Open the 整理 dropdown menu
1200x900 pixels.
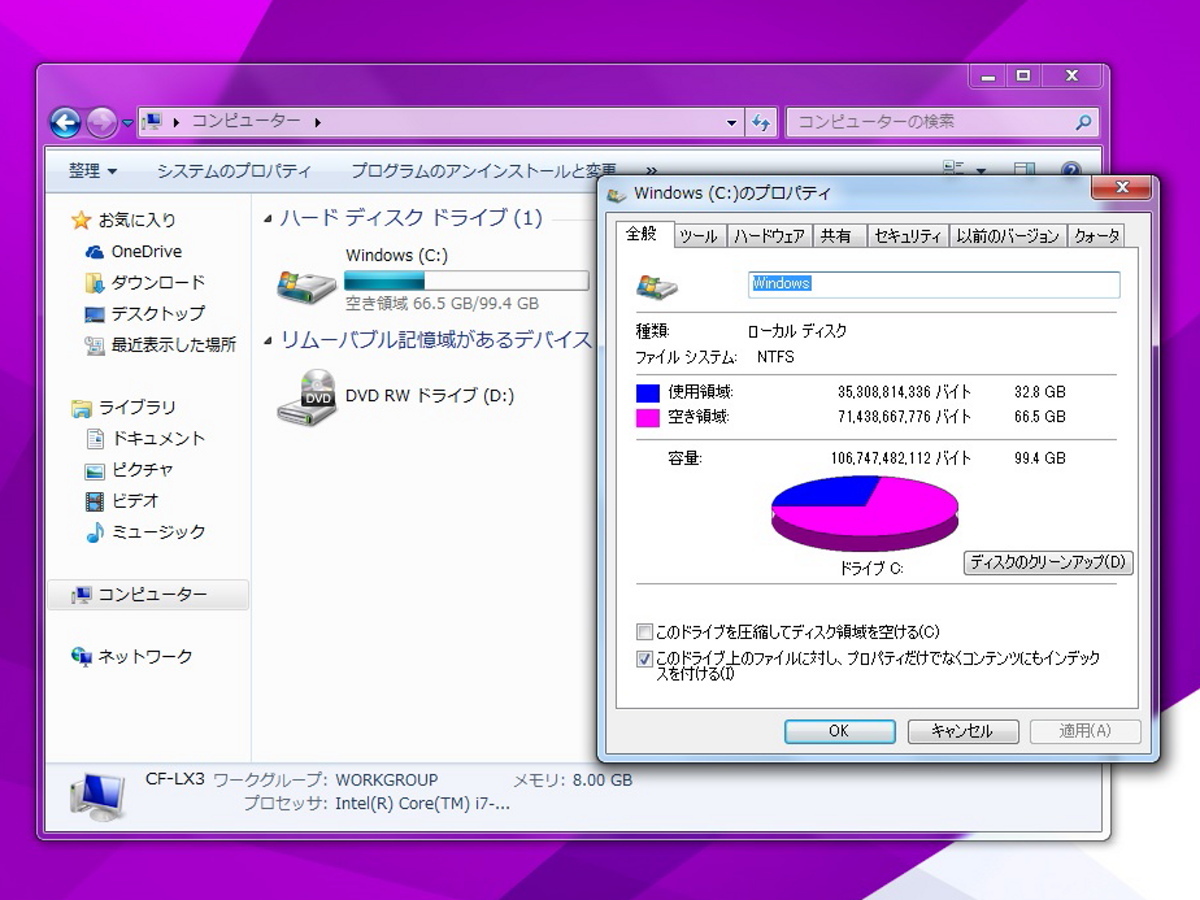(93, 171)
